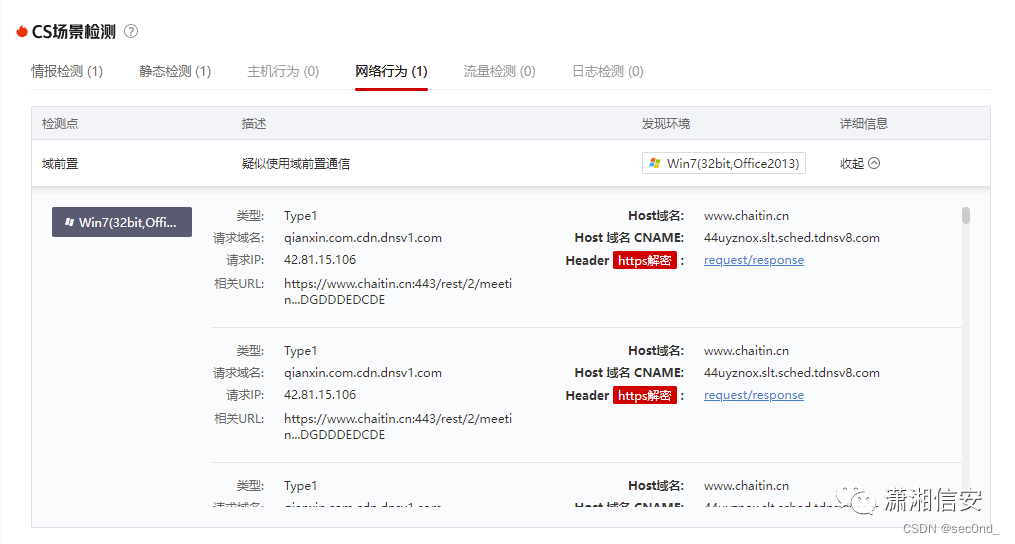Open the 情报检测 (1) tab
The height and width of the screenshot is (544, 1015).
point(67,71)
